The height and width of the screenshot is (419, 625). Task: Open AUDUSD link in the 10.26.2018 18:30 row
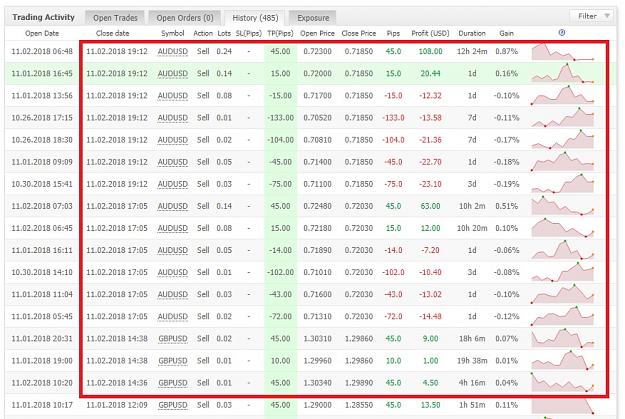pos(173,140)
